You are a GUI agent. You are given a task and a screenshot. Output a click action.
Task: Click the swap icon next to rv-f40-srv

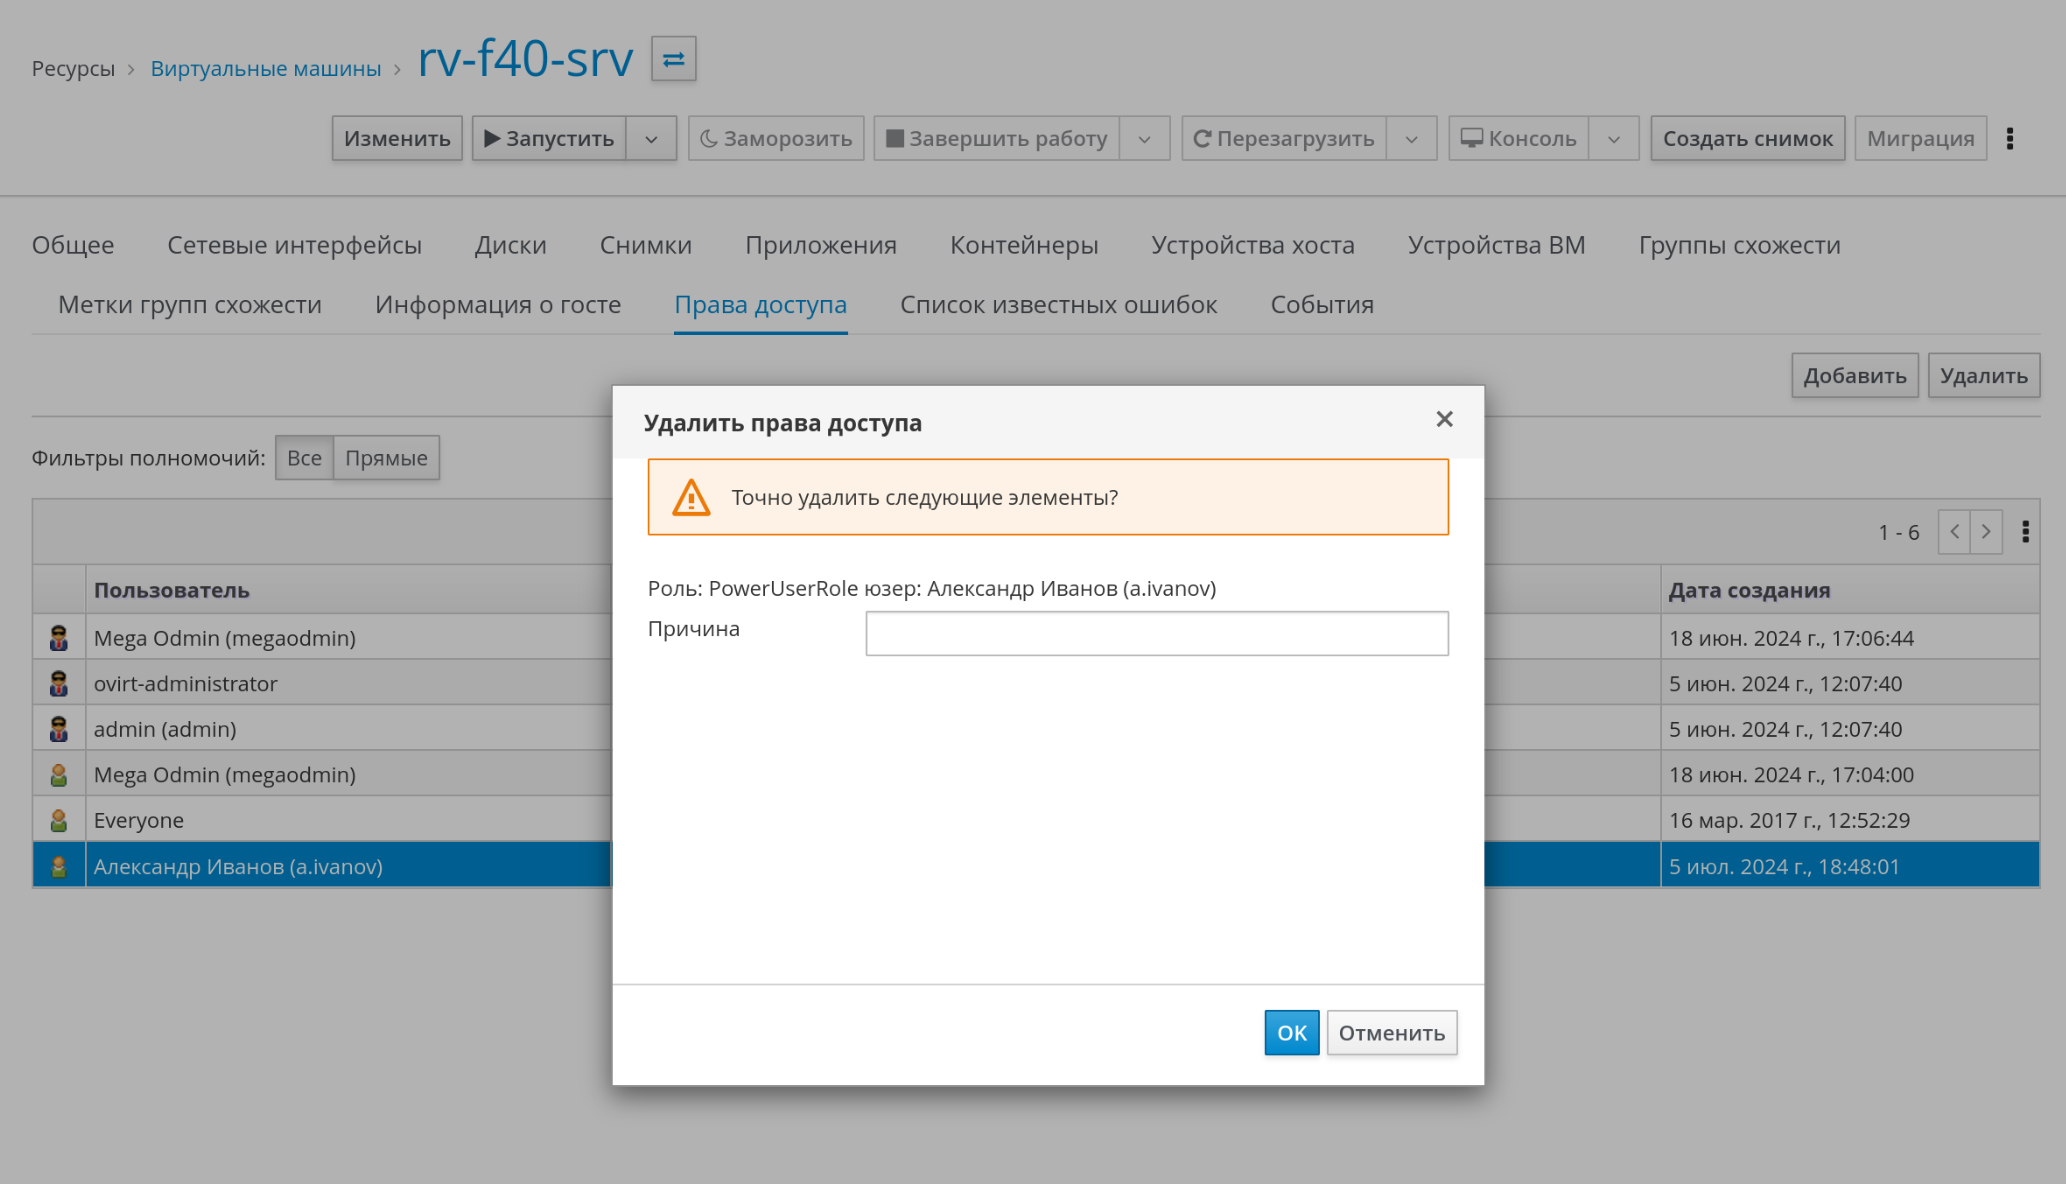[x=673, y=59]
